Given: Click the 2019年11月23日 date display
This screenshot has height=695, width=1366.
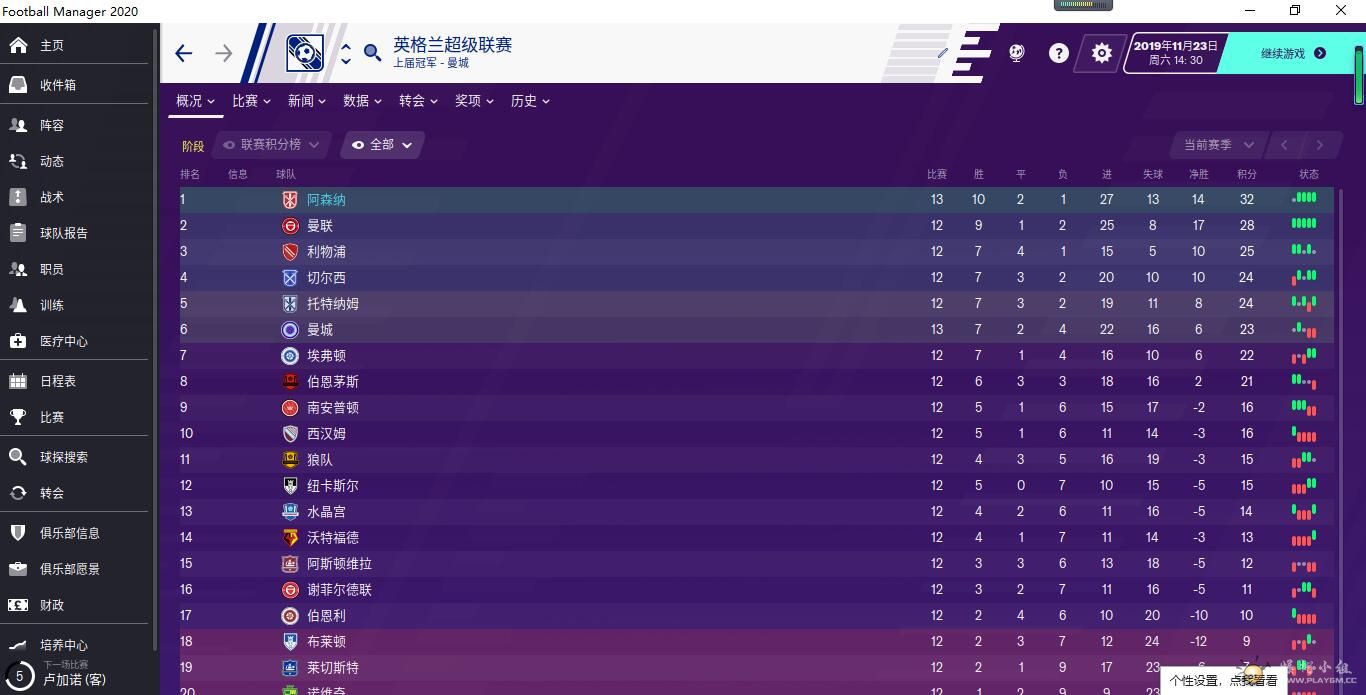Looking at the screenshot, I should click(1175, 53).
